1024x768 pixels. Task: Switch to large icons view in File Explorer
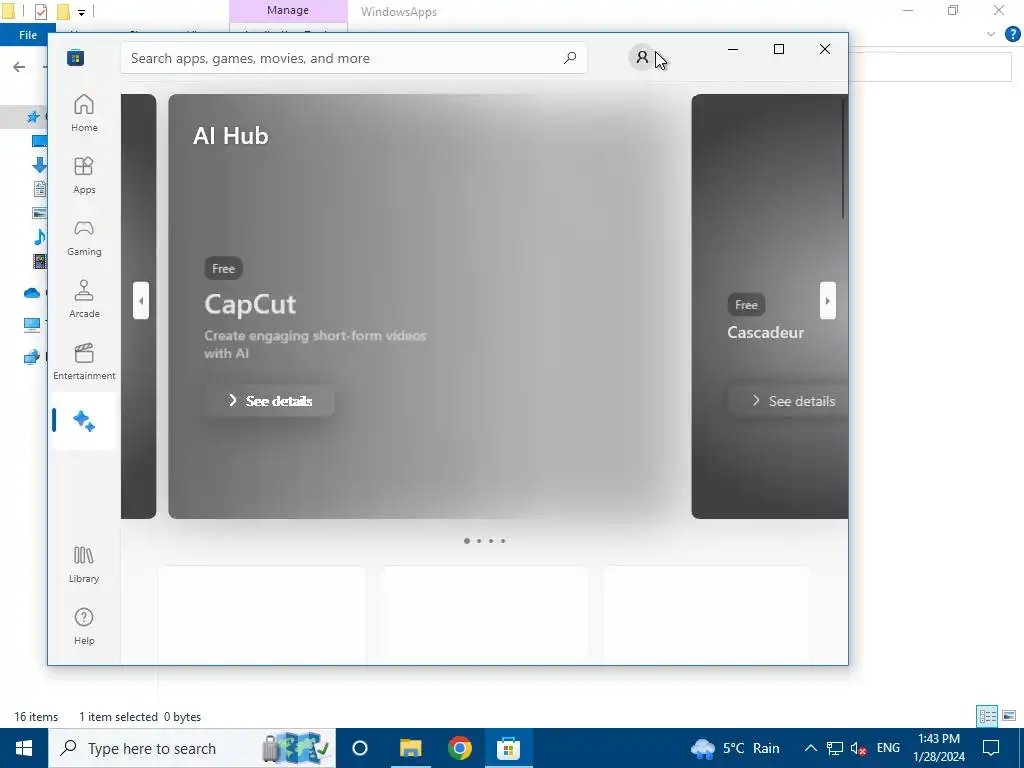pos(1009,716)
